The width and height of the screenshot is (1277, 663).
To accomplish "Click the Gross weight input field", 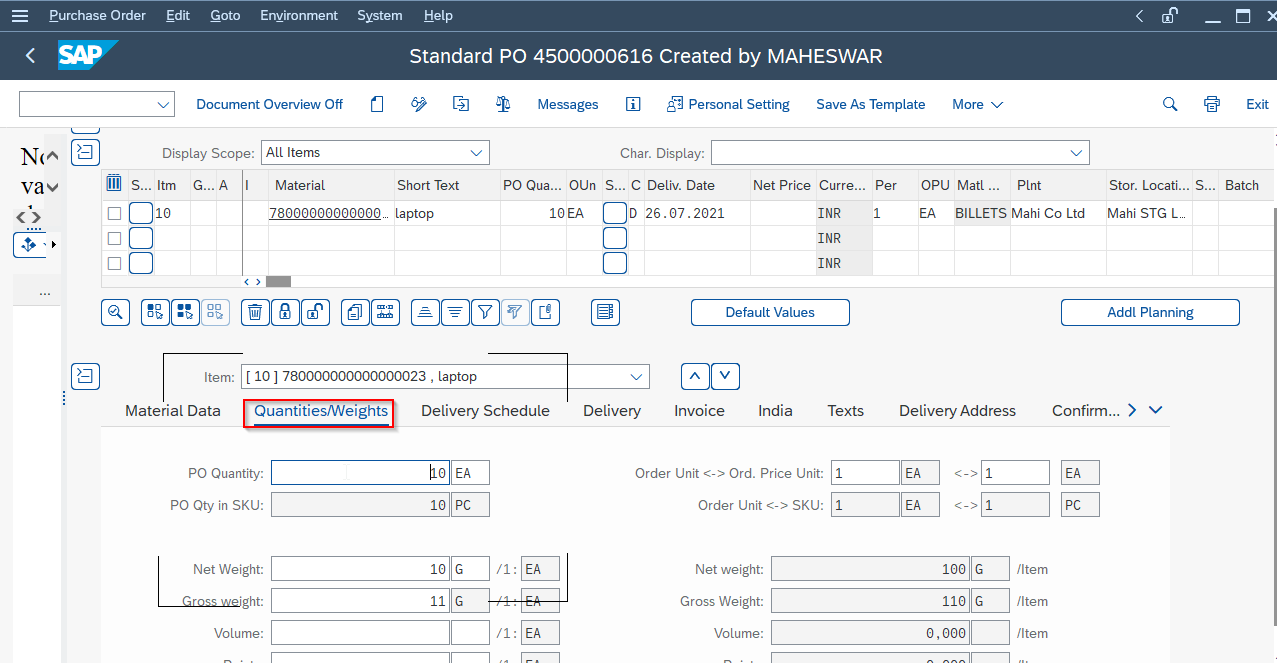I will click(x=361, y=601).
